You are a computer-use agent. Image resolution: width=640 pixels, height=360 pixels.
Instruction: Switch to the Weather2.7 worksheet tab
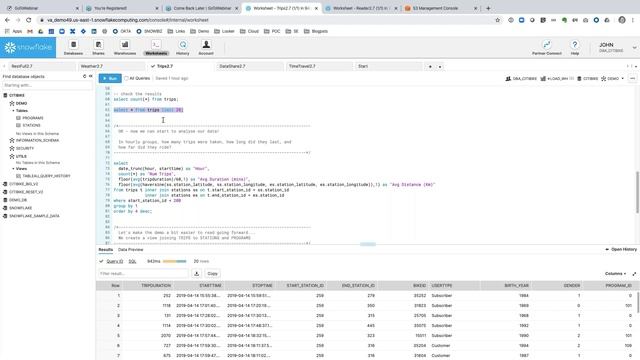tap(111, 66)
